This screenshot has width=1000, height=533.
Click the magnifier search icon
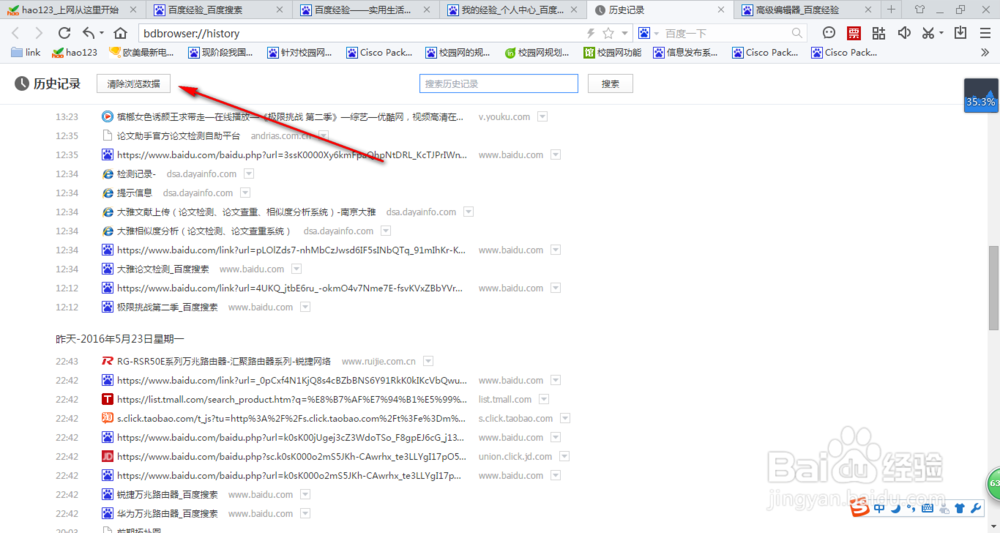pyautogui.click(x=797, y=33)
